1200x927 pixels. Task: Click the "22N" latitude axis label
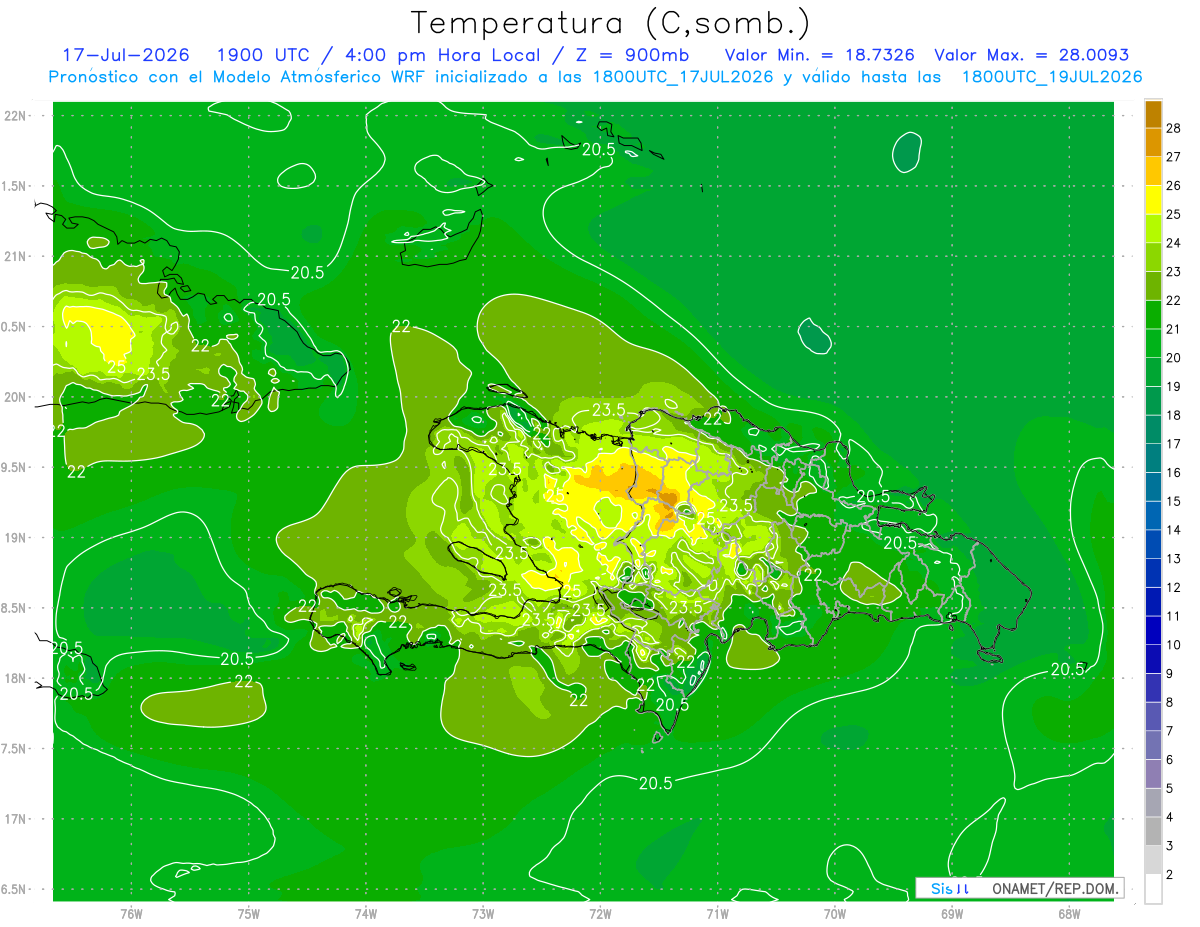click(16, 115)
